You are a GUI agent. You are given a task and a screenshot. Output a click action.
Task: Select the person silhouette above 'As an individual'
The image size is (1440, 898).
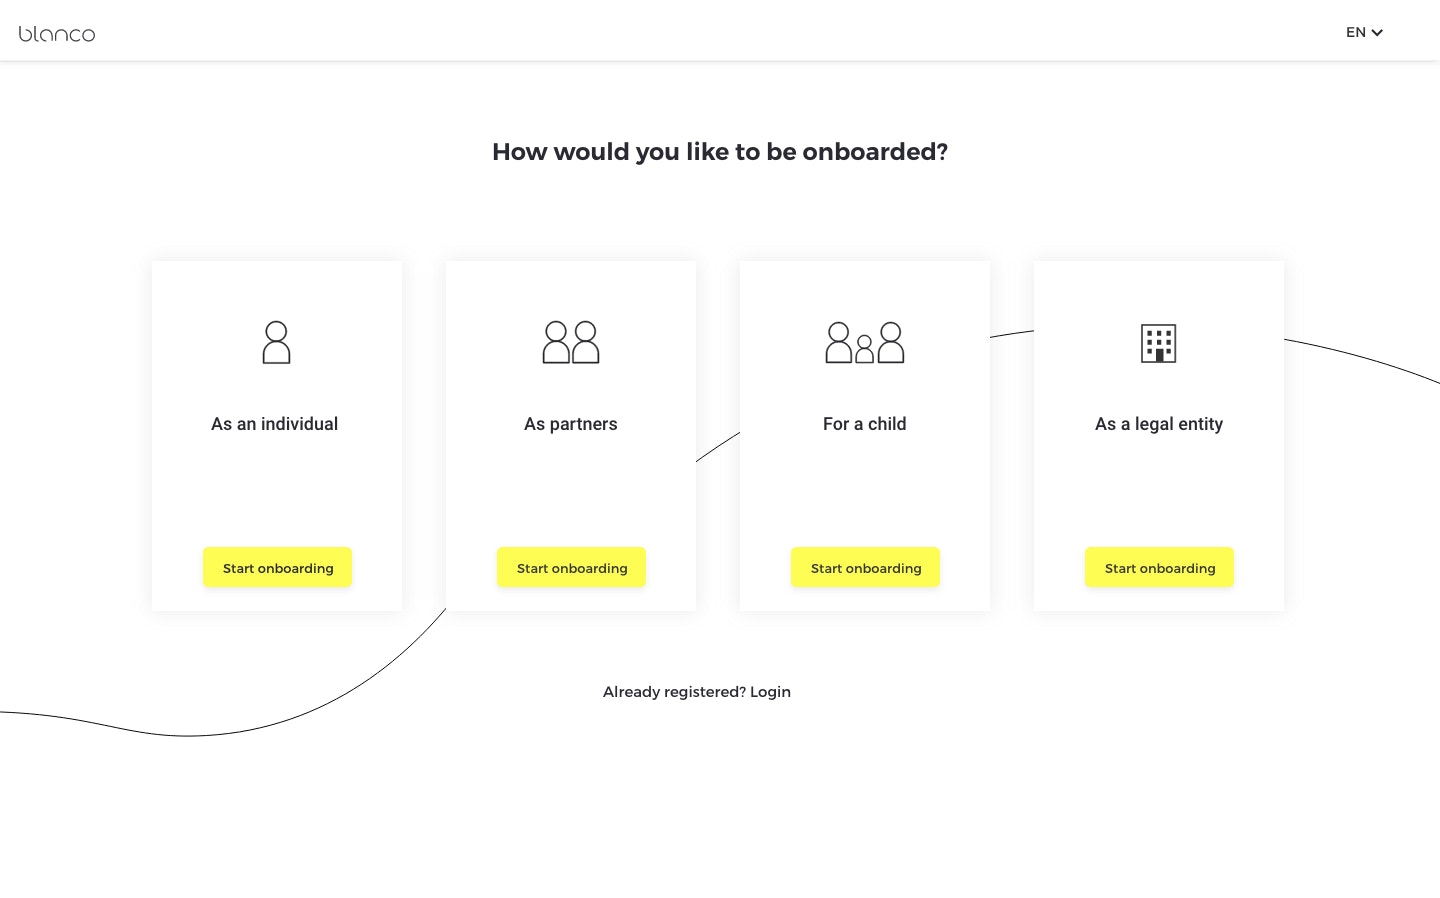coord(276,342)
